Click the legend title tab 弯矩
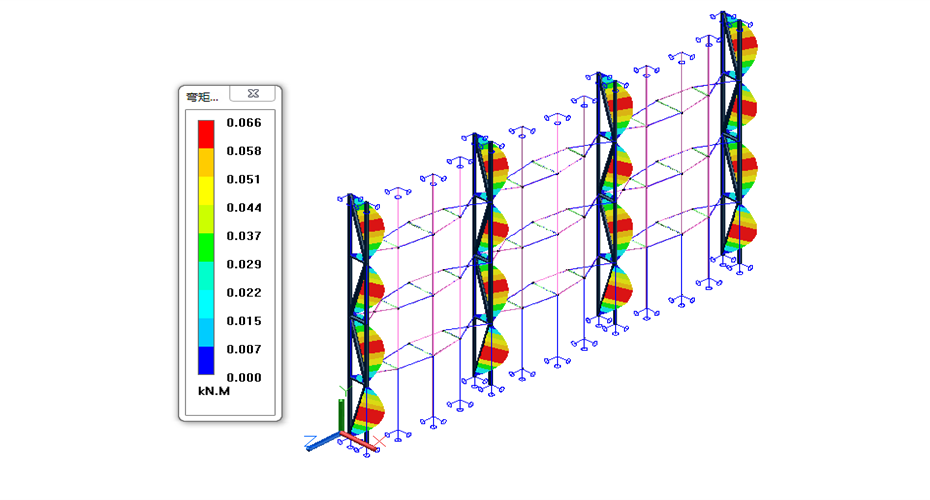 [x=202, y=97]
